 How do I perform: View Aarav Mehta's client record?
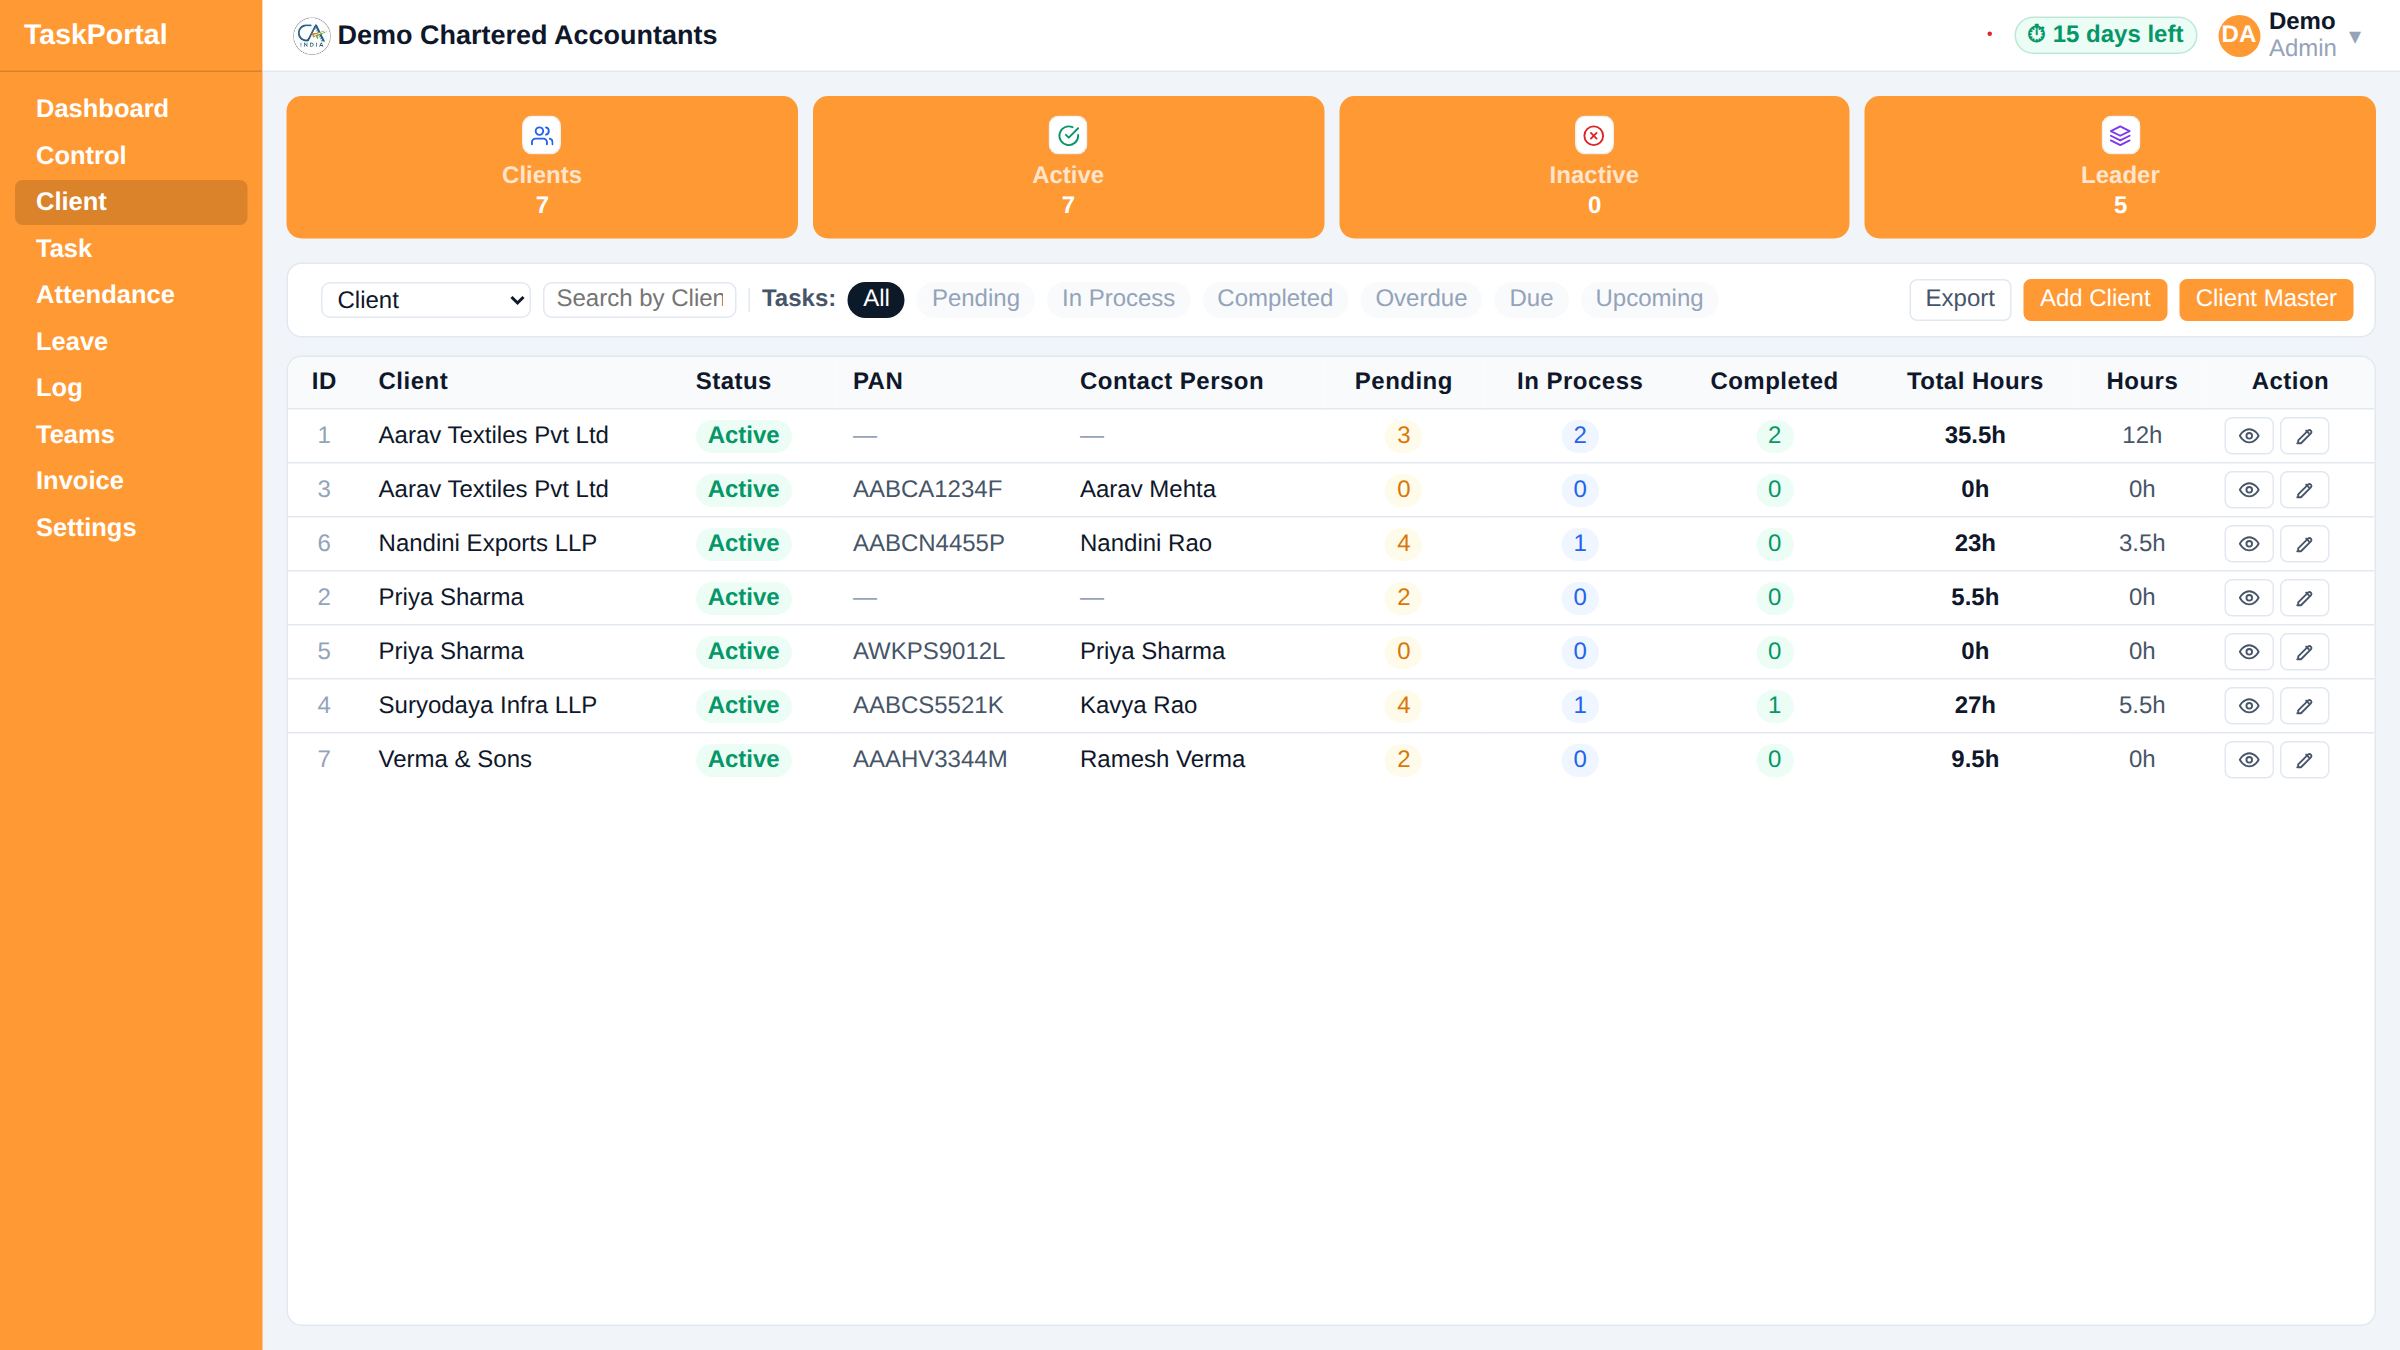[2248, 490]
